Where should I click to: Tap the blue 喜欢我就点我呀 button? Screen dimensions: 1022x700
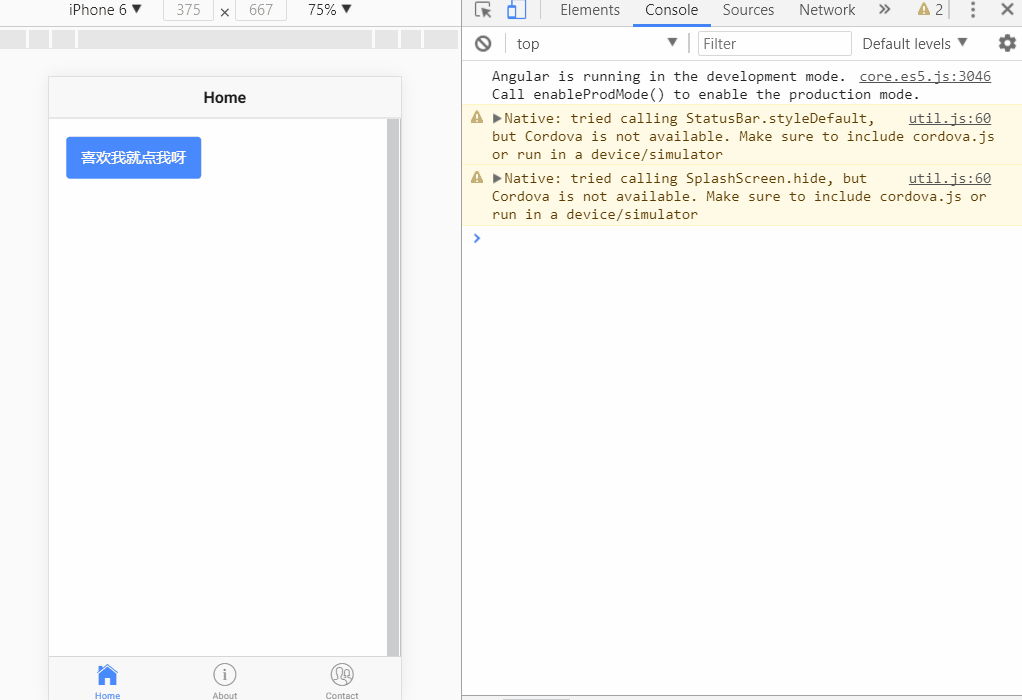pos(134,158)
